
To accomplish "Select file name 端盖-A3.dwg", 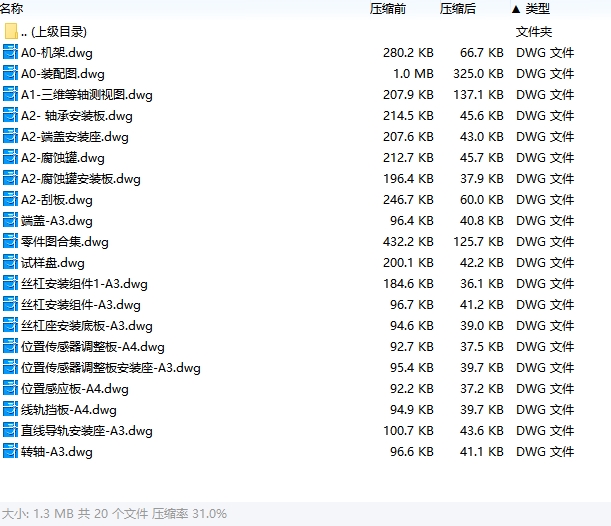I will [x=57, y=221].
